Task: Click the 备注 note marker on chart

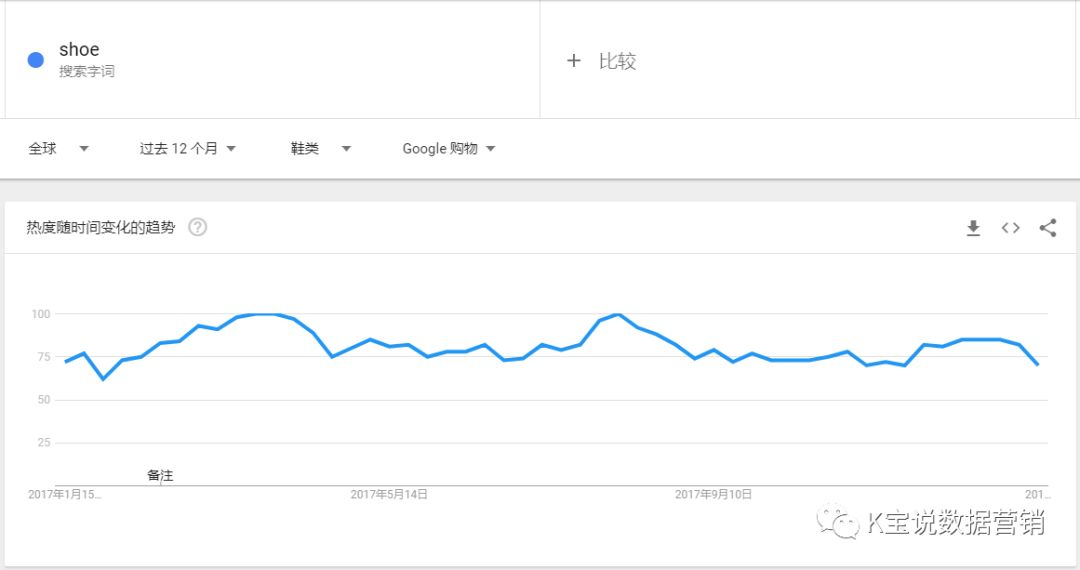Action: click(160, 476)
